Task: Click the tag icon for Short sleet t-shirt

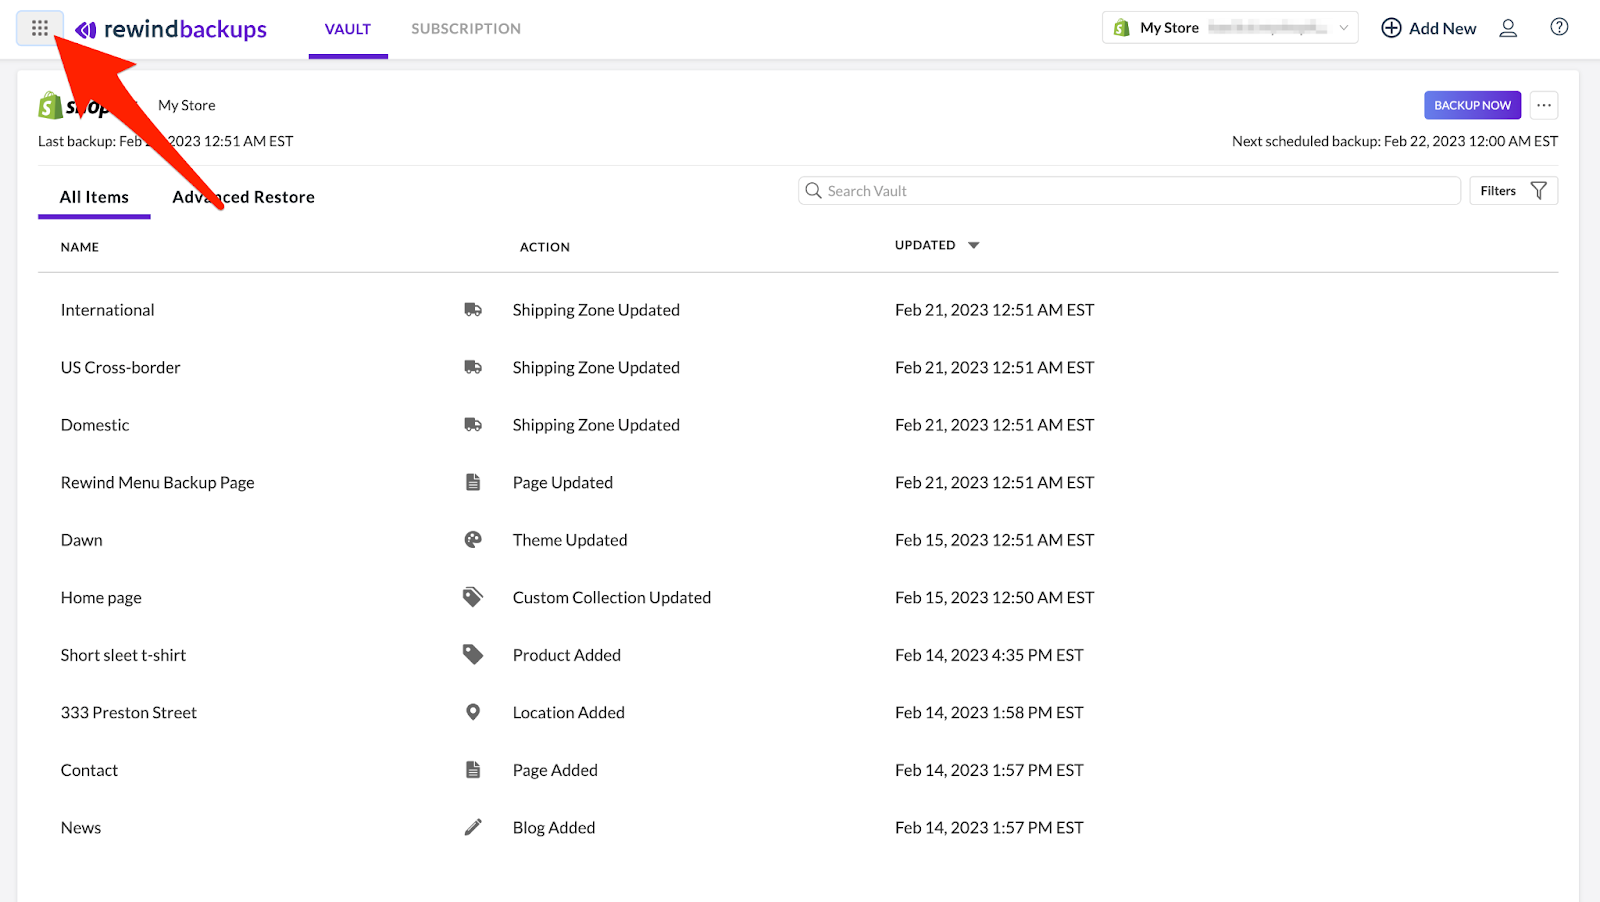Action: pyautogui.click(x=473, y=654)
